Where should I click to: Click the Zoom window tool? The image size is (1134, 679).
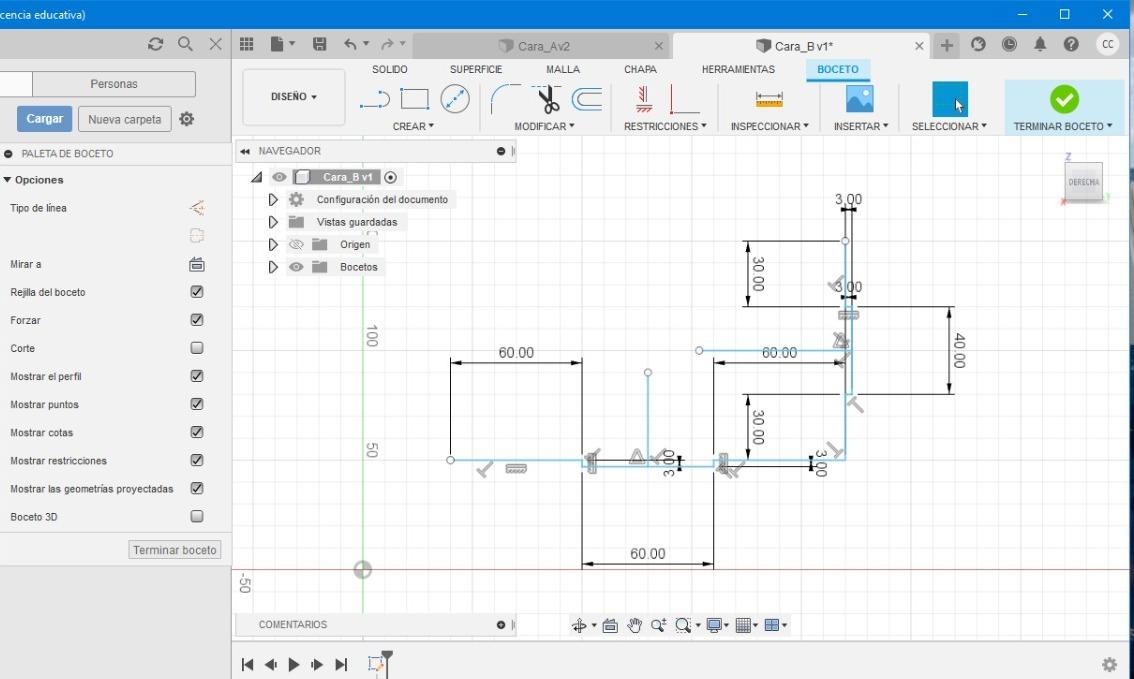pos(682,625)
